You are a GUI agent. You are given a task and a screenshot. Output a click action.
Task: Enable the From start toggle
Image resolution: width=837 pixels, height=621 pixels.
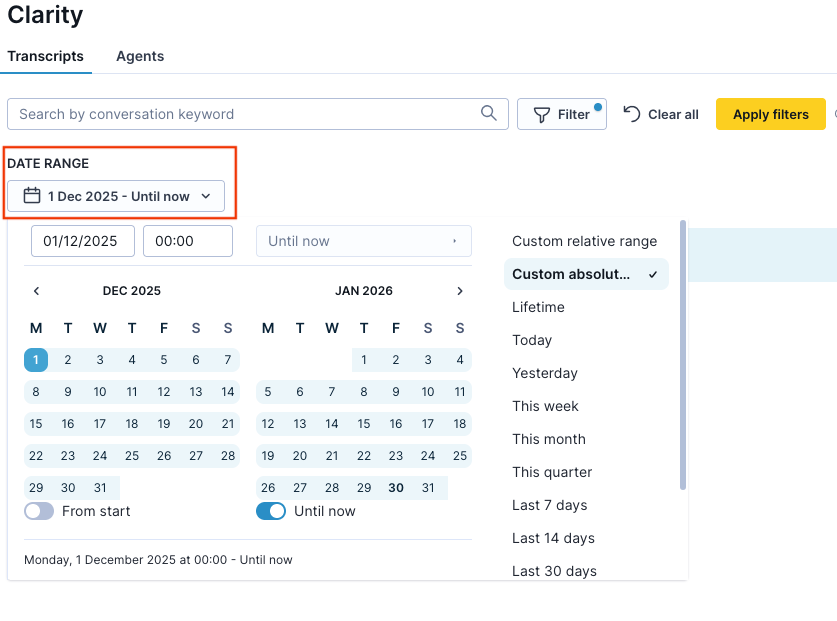coord(38,511)
